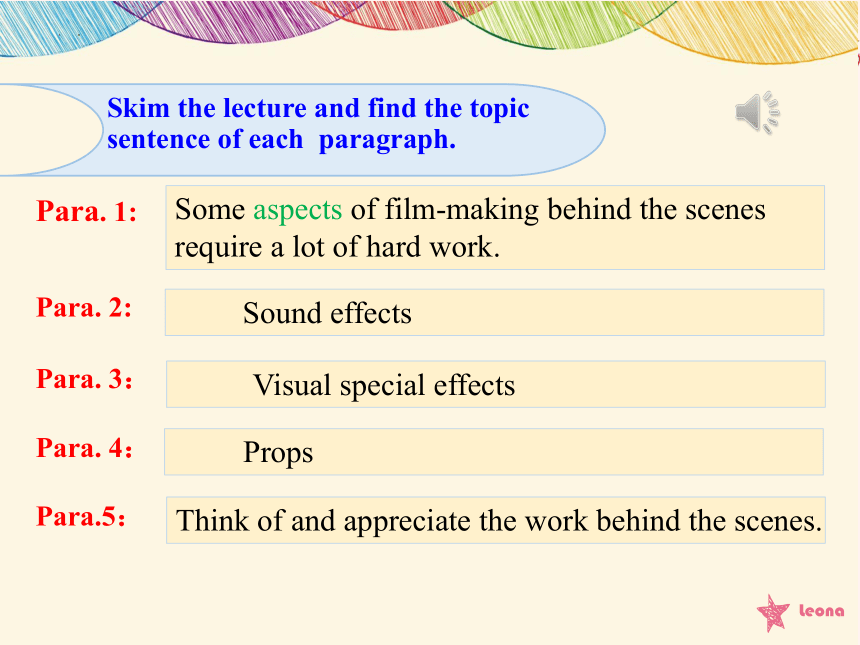Click the yellow scribbled circle decoration
This screenshot has width=860, height=645.
740,27
